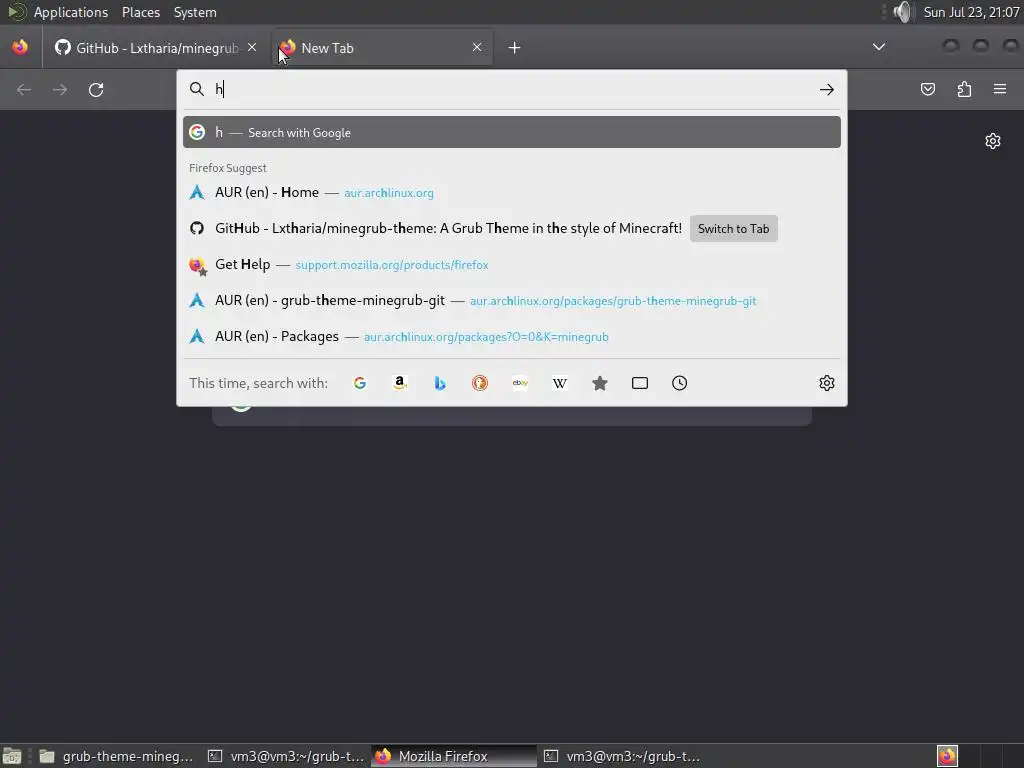Search this time with Wikipedia icon

point(560,383)
